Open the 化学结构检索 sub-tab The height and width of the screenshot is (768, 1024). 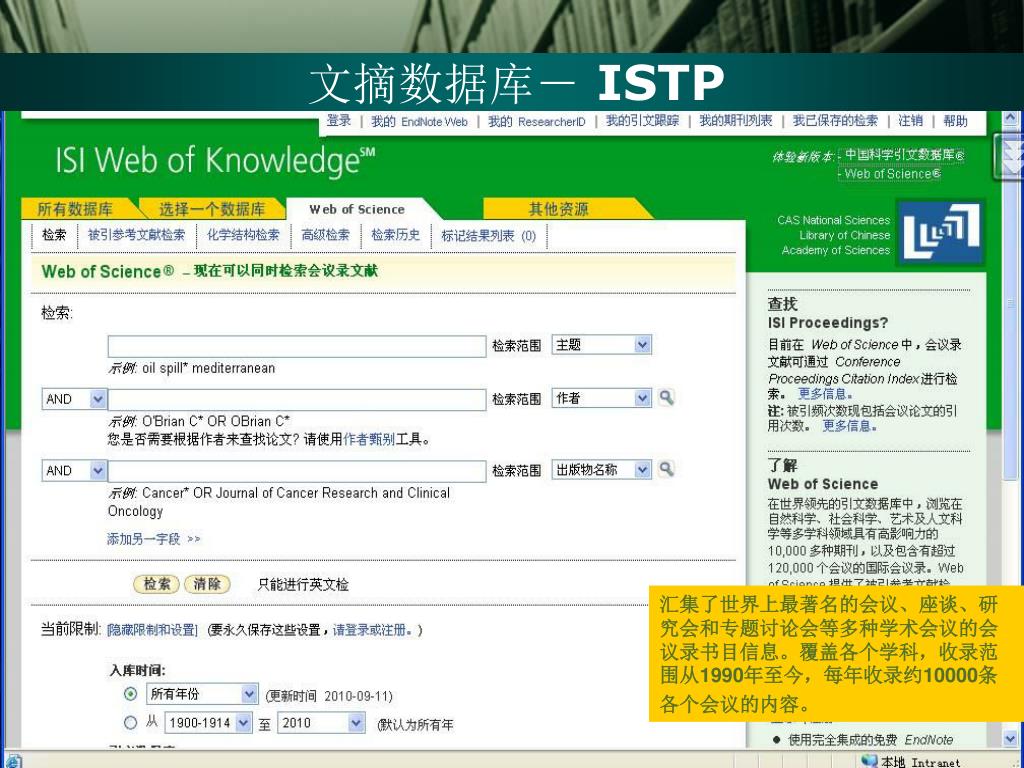coord(243,234)
